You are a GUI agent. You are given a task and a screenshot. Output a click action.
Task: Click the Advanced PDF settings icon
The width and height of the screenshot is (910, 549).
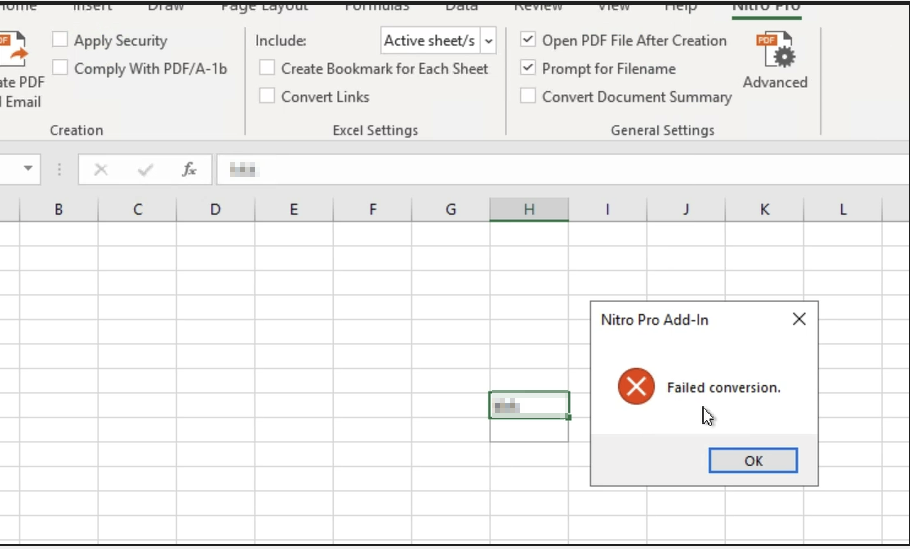click(775, 51)
